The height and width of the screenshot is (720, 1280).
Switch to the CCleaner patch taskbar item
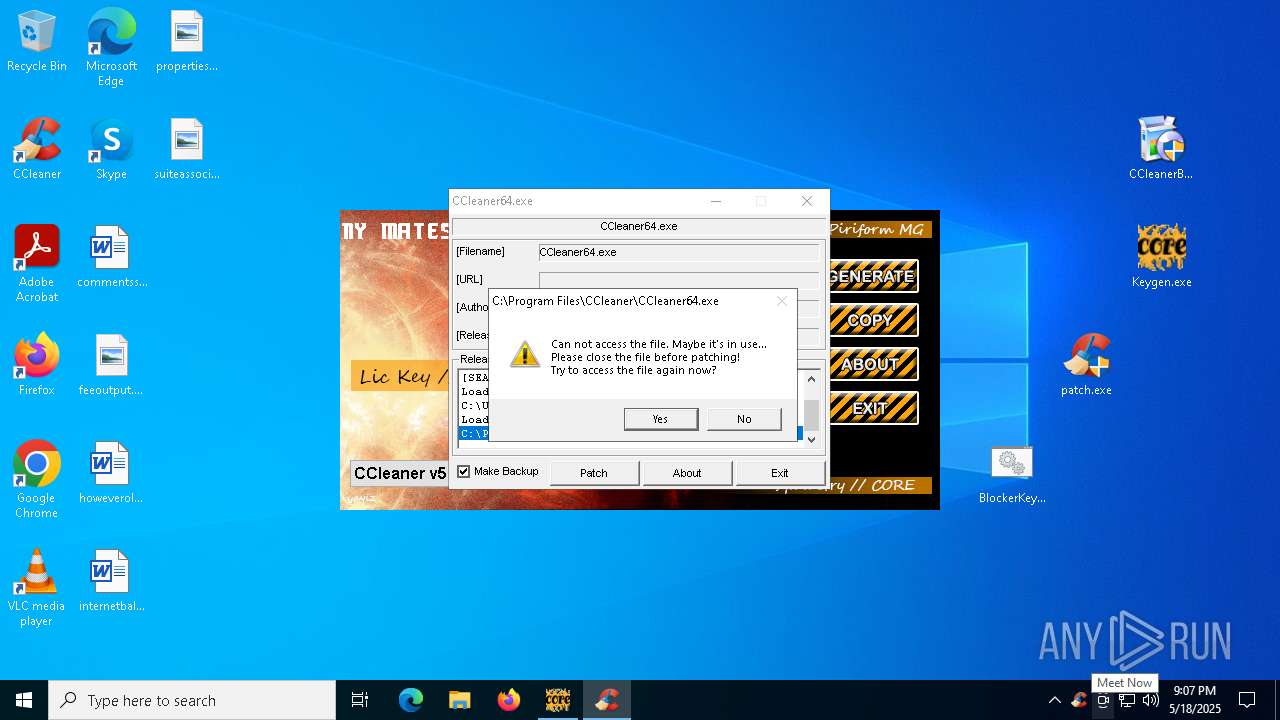point(607,700)
